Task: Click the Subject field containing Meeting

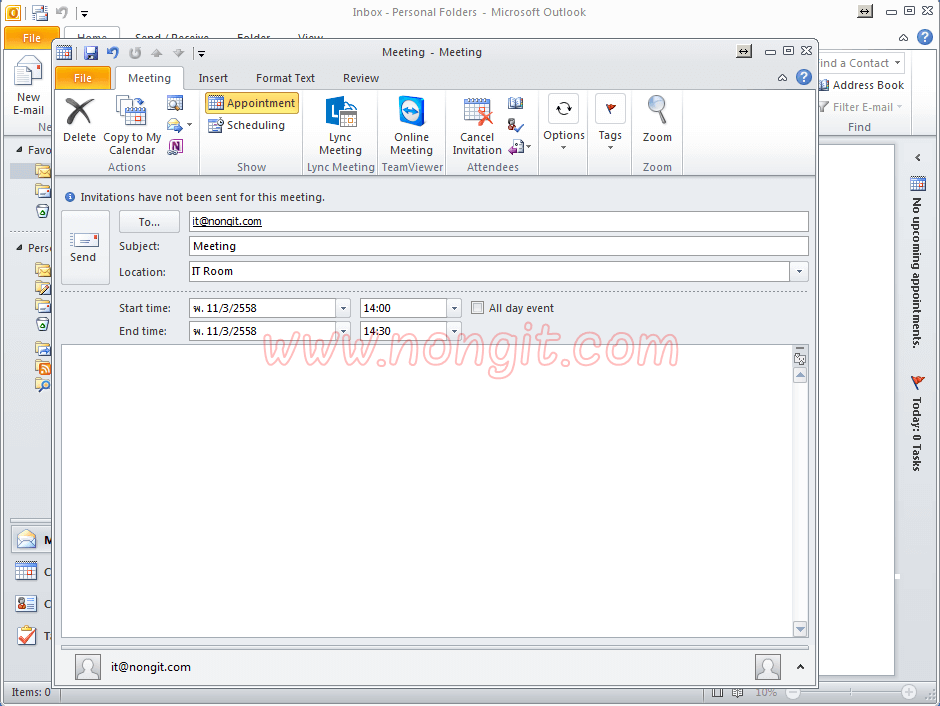Action: point(499,246)
